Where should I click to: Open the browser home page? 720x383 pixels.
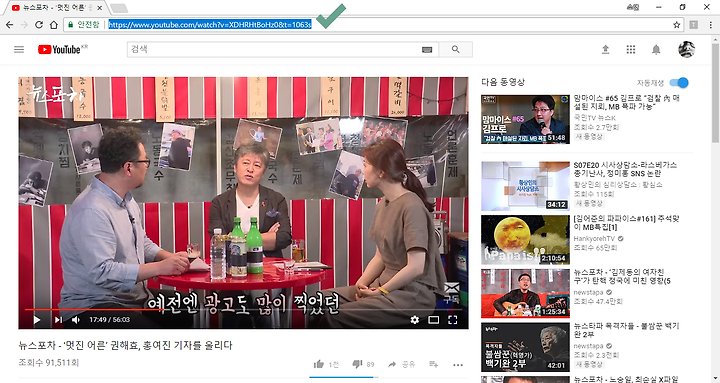coord(54,25)
